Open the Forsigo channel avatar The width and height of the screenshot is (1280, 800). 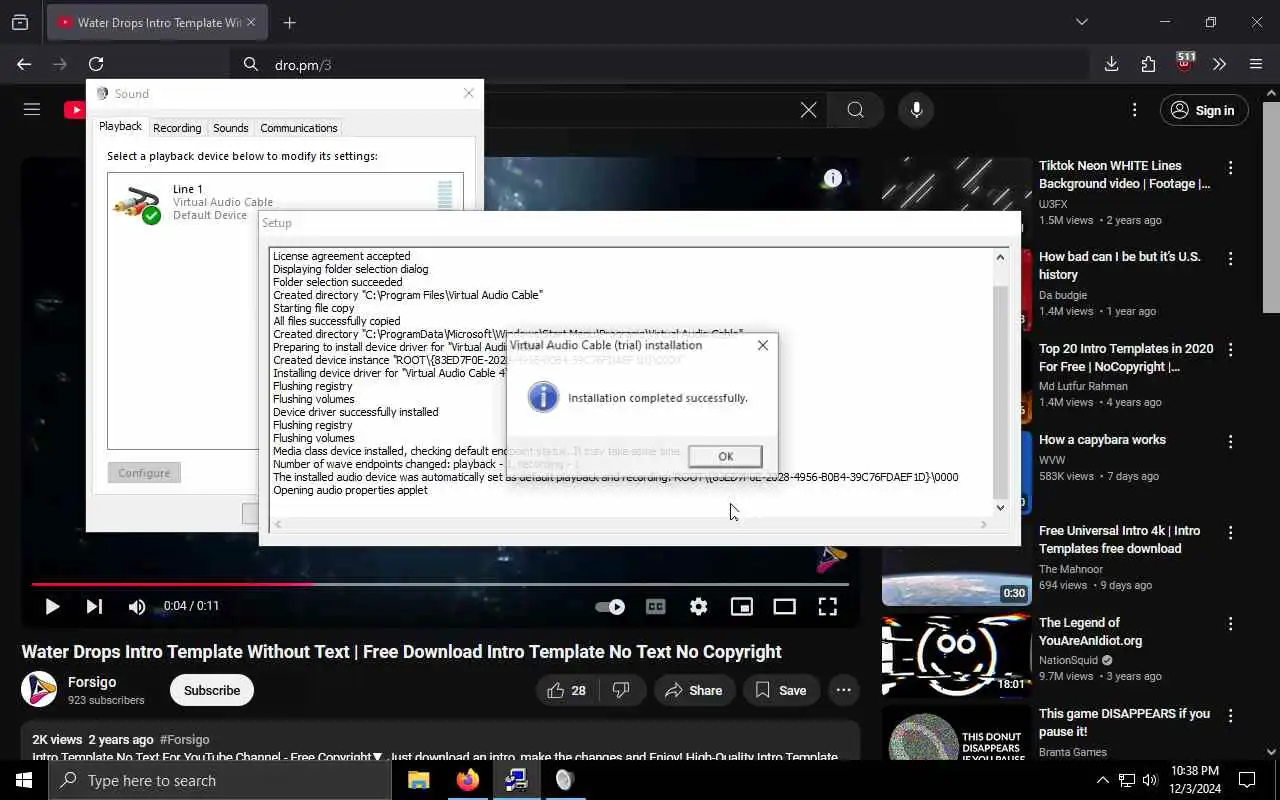(40, 689)
